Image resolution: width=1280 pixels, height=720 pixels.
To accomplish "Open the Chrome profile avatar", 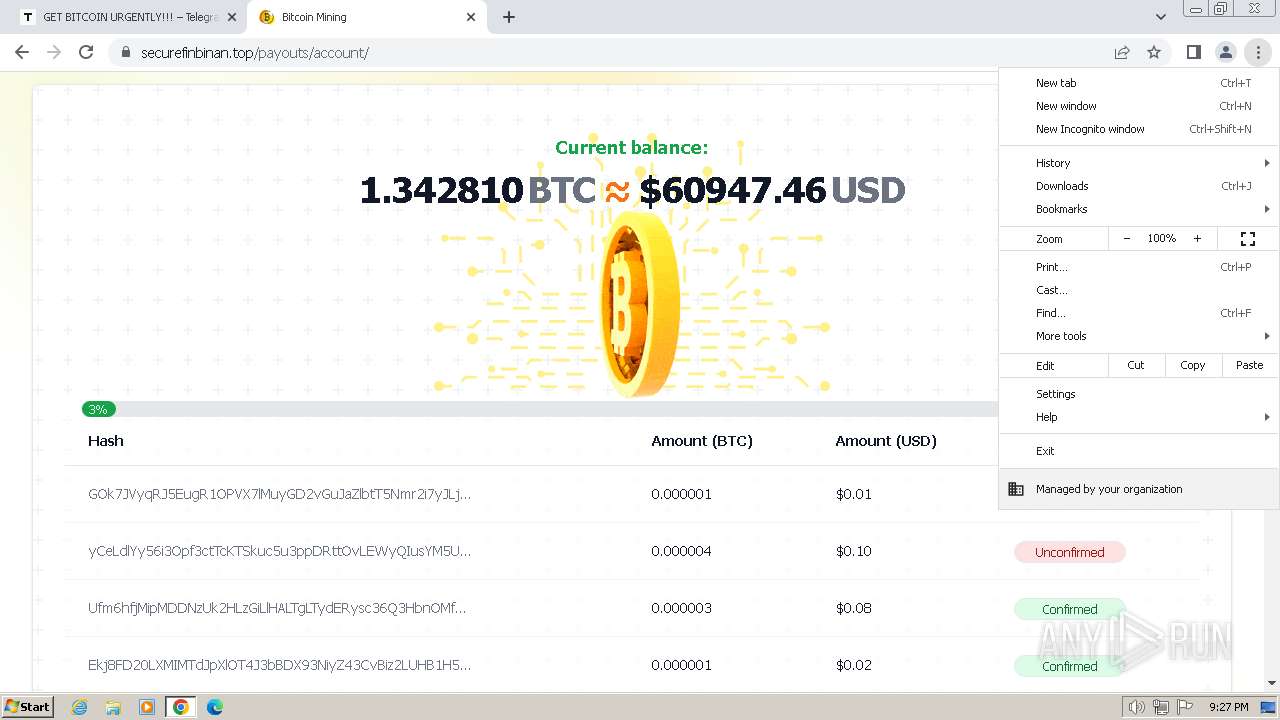I will pyautogui.click(x=1225, y=52).
